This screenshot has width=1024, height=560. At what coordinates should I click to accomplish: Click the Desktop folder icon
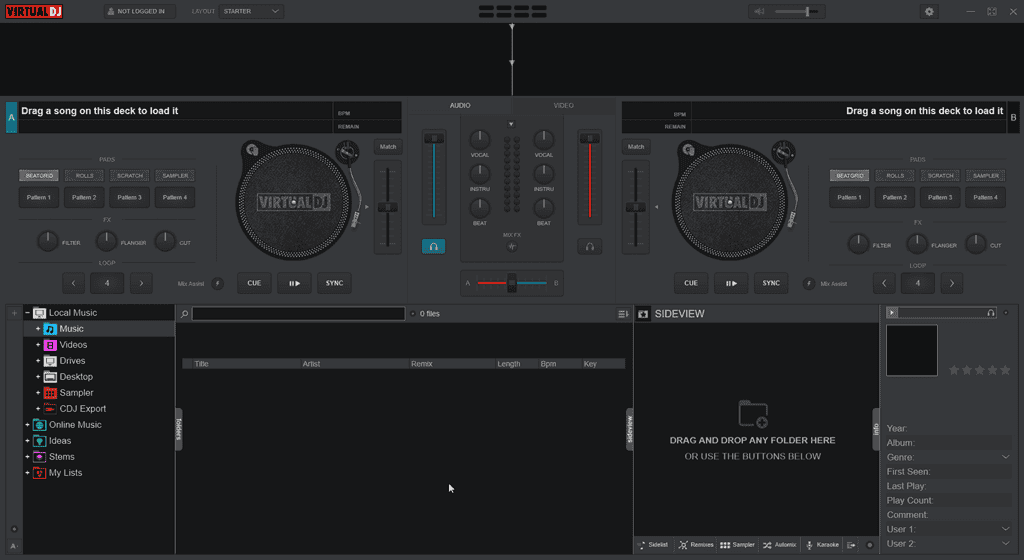50,377
